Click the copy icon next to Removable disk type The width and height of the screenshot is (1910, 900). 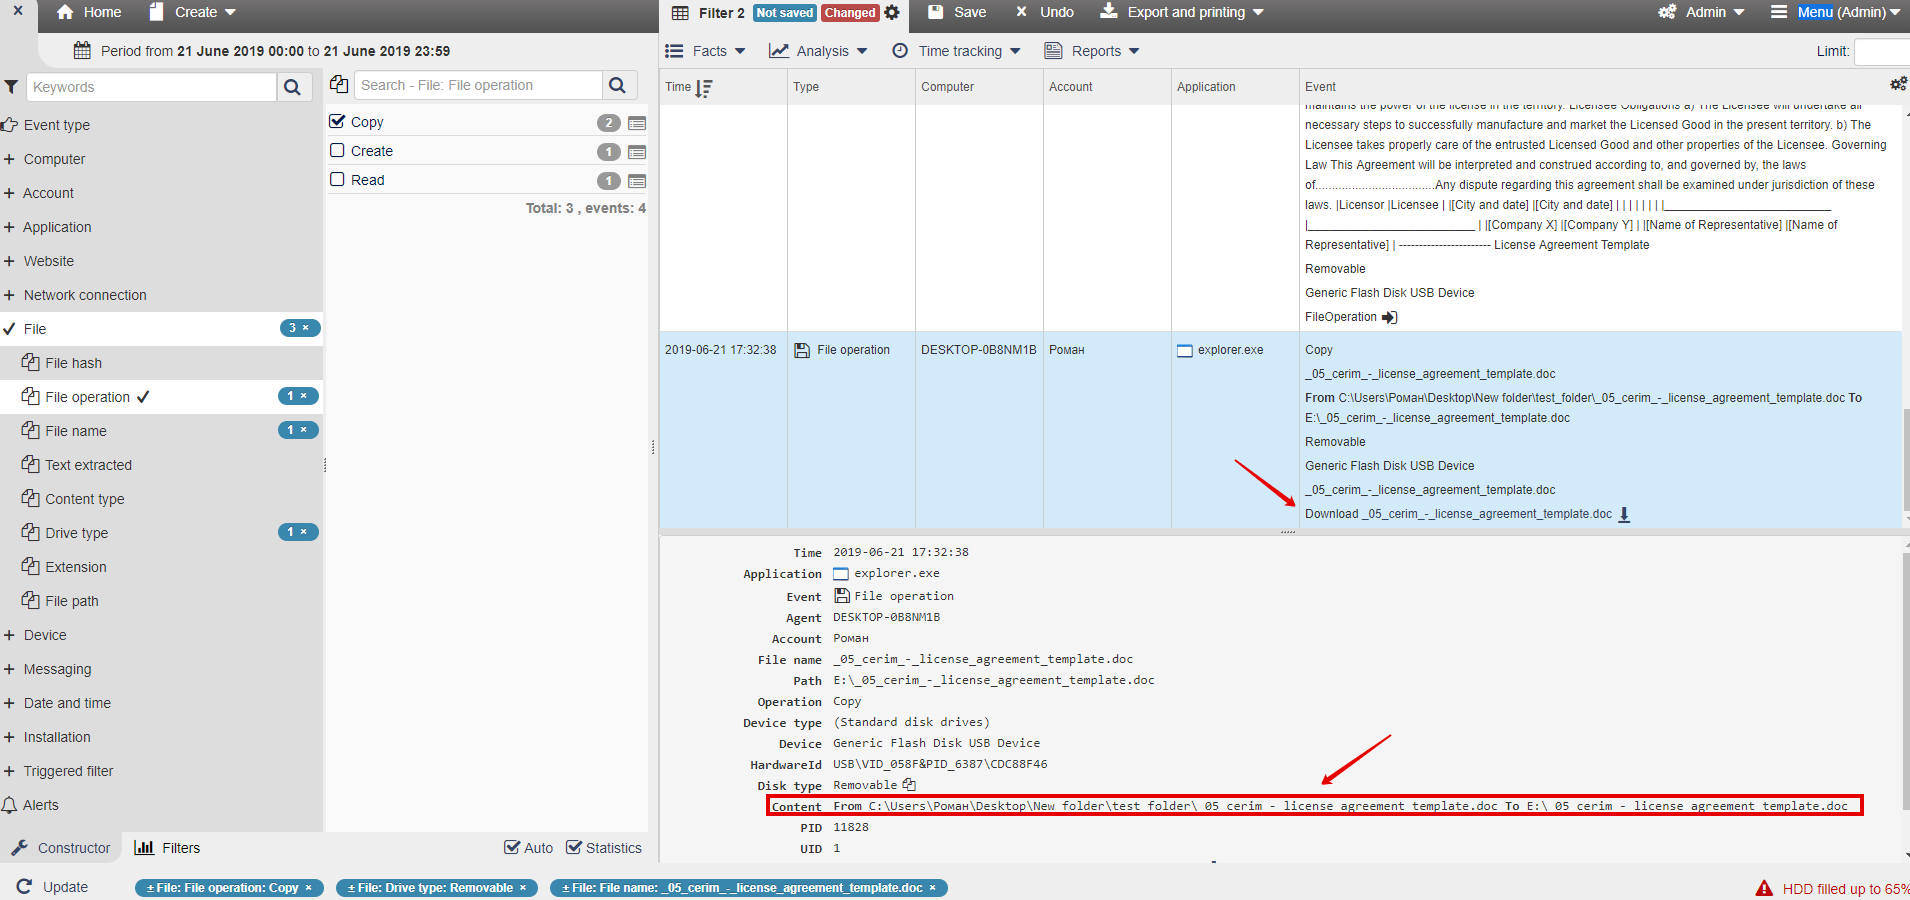pos(909,785)
